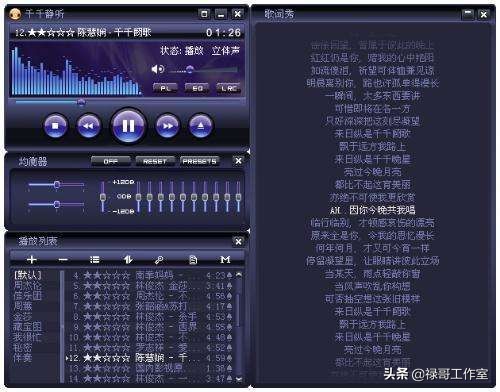Skip to the next track

click(x=167, y=126)
